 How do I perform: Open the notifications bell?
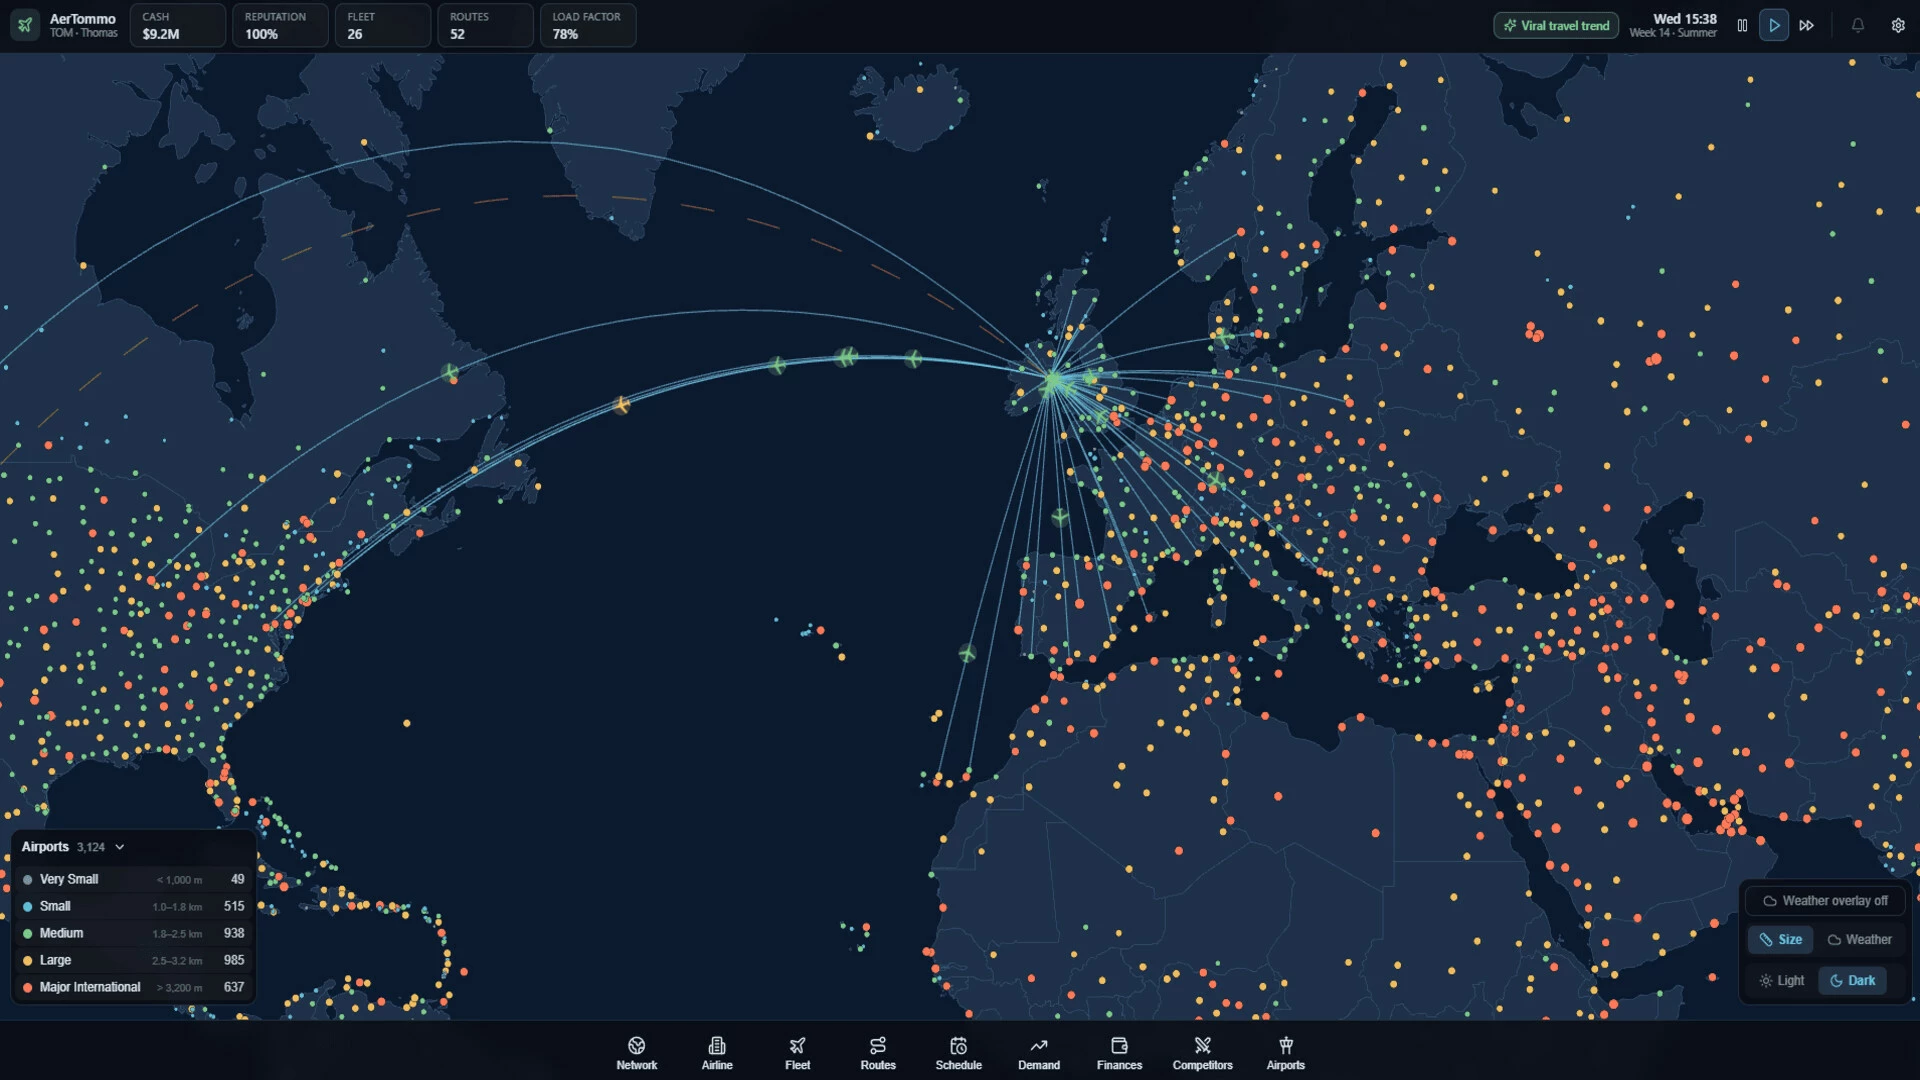[x=1857, y=26]
